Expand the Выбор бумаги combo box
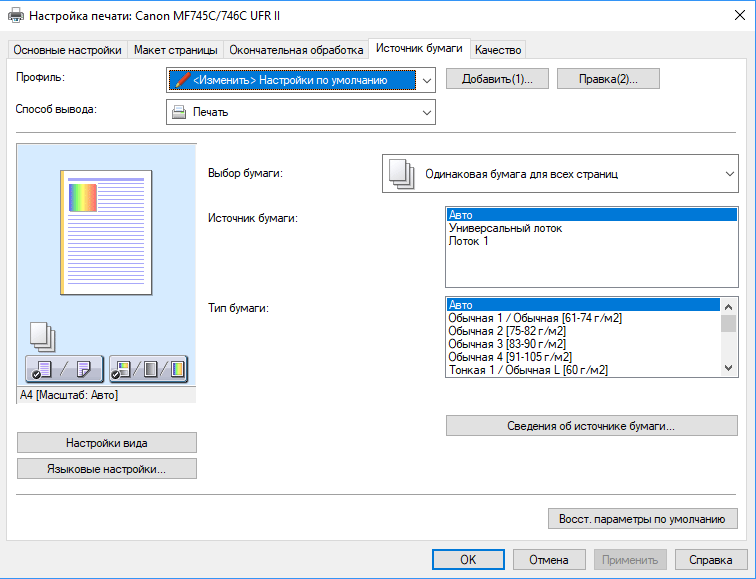 [560, 174]
